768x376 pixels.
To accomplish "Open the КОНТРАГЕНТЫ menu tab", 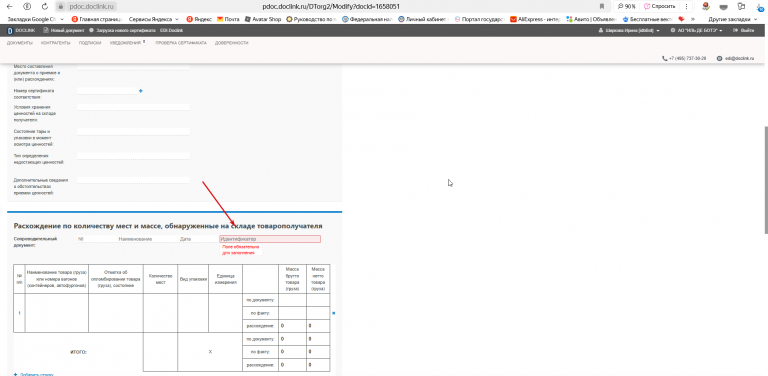I will pos(56,43).
